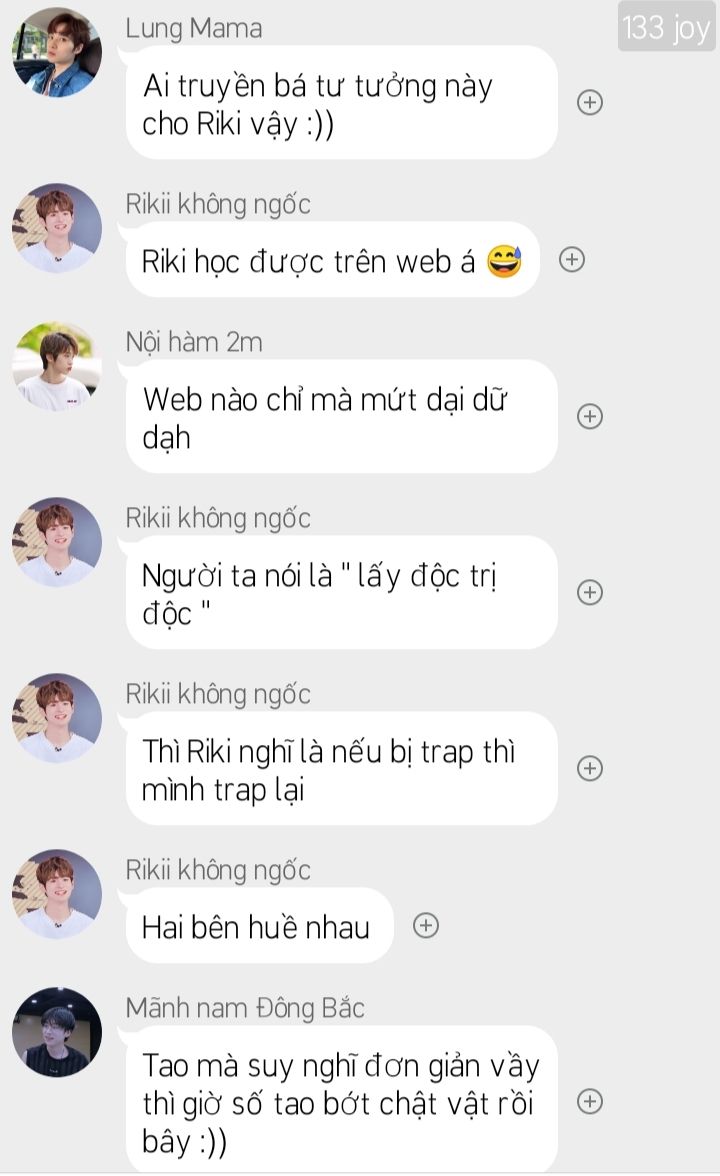Viewport: 720px width, 1176px height.
Task: Tap plus icon next to "Riki học được" message
Action: click(x=571, y=260)
